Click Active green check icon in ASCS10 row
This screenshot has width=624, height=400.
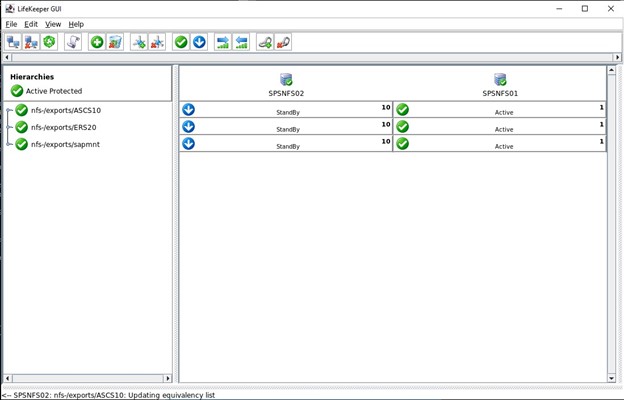(x=402, y=109)
